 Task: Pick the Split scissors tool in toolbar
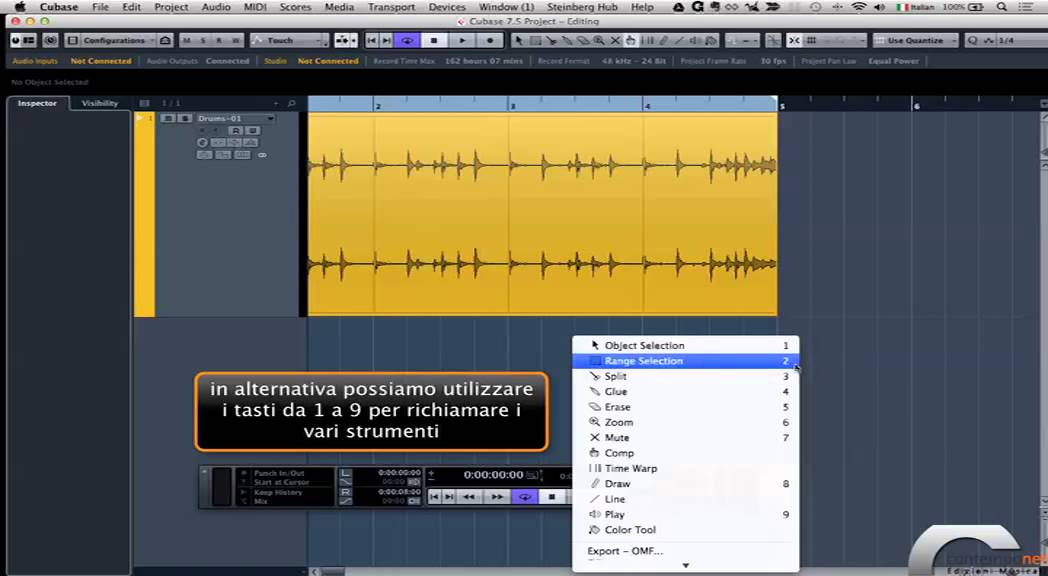click(551, 40)
